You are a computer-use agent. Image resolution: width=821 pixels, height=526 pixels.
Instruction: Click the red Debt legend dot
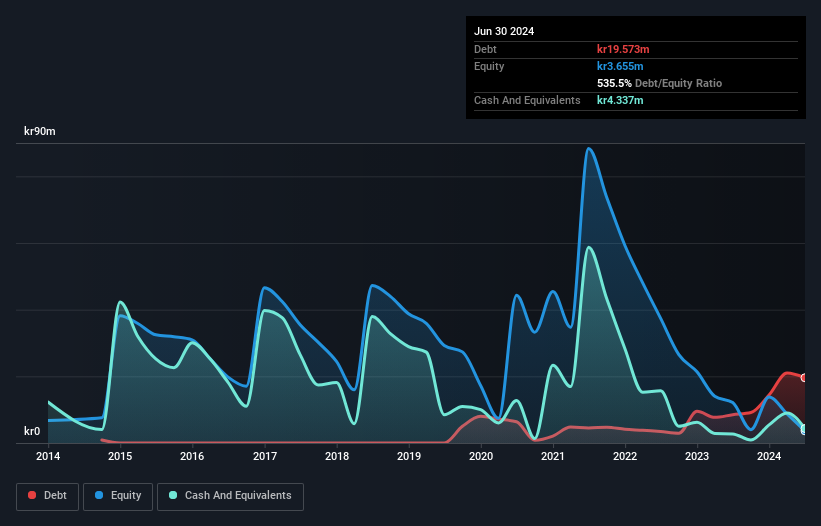click(32, 495)
